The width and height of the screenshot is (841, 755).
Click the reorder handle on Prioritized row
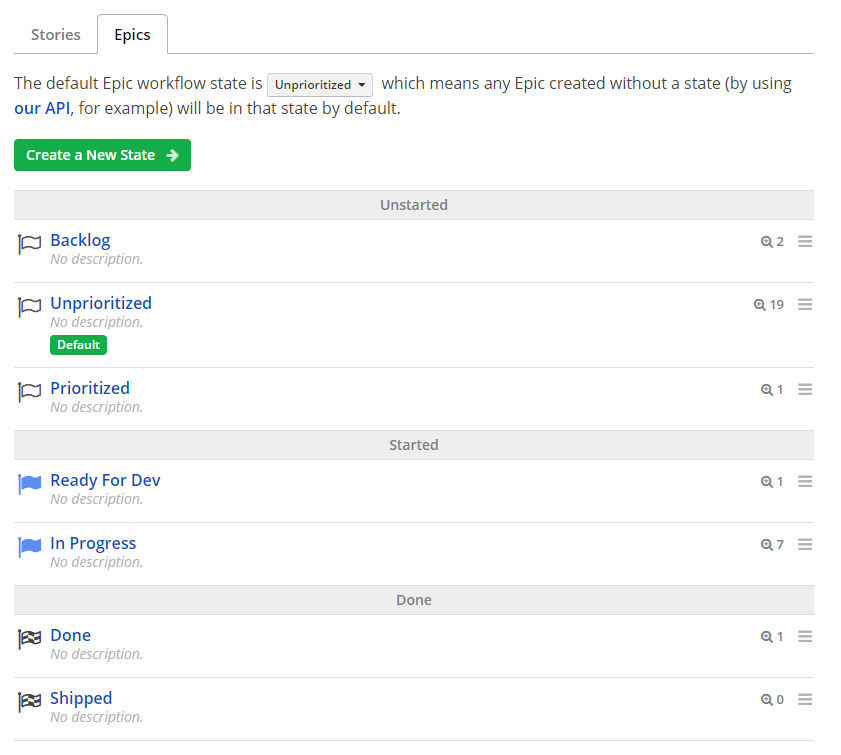click(805, 389)
